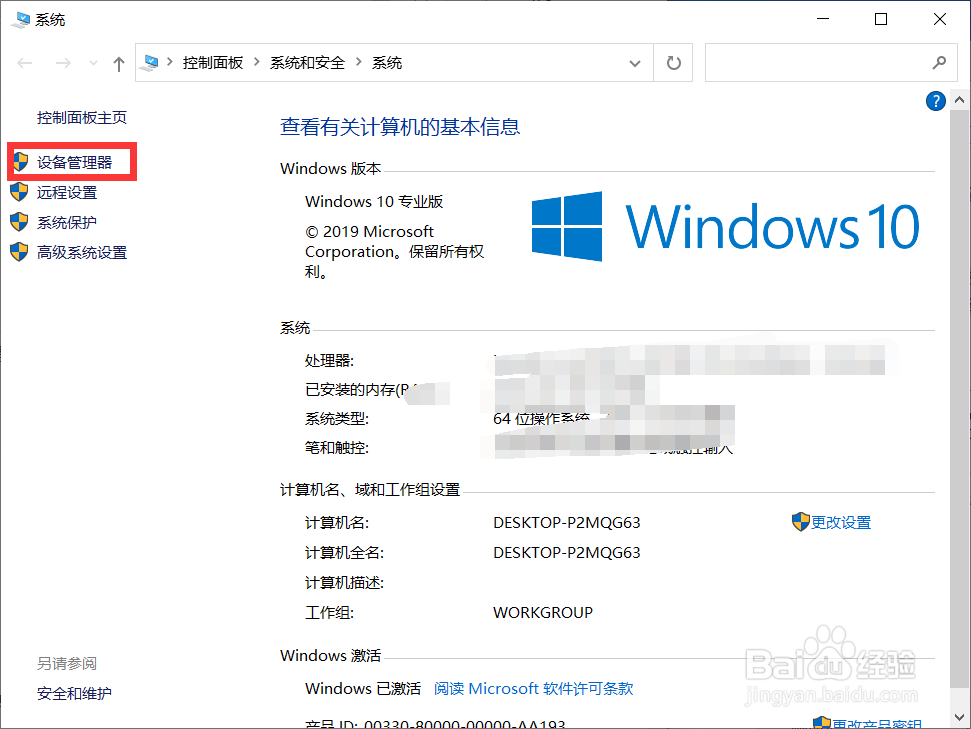The image size is (971, 729).
Task: Click 处理器 label
Action: 329,360
